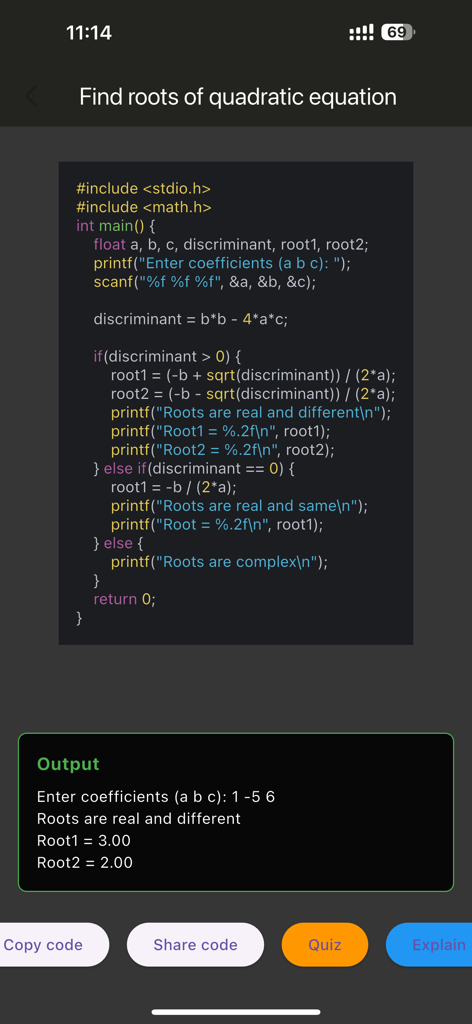Image resolution: width=472 pixels, height=1024 pixels.
Task: Tap the Root2 = 2.00 output line
Action: coord(85,863)
